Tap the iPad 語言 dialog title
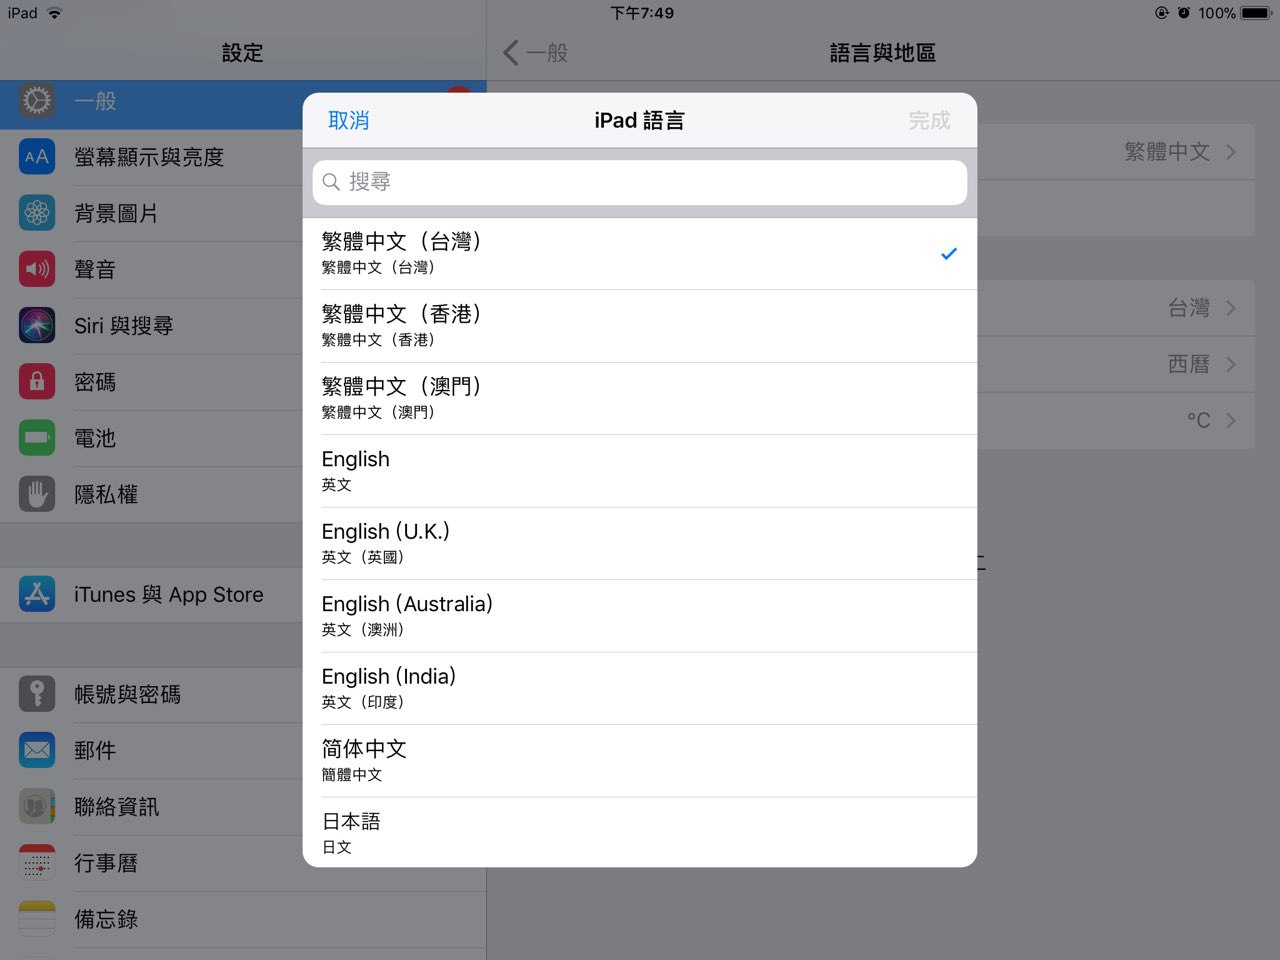 [640, 120]
